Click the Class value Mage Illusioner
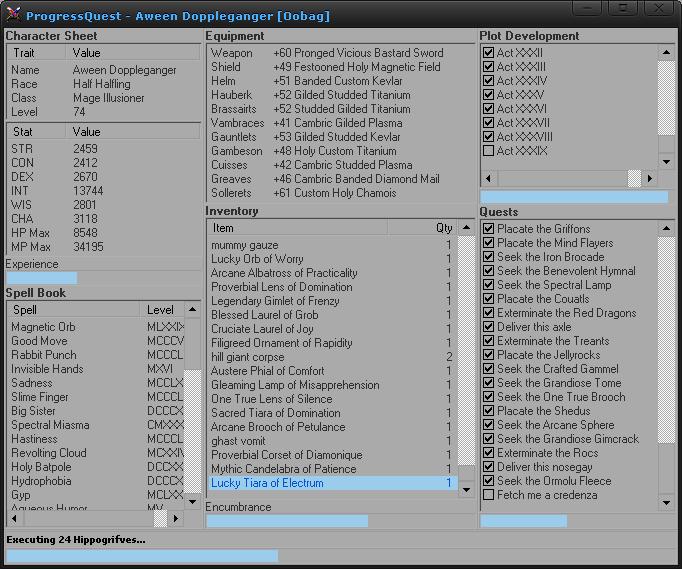The image size is (682, 569). [108, 98]
